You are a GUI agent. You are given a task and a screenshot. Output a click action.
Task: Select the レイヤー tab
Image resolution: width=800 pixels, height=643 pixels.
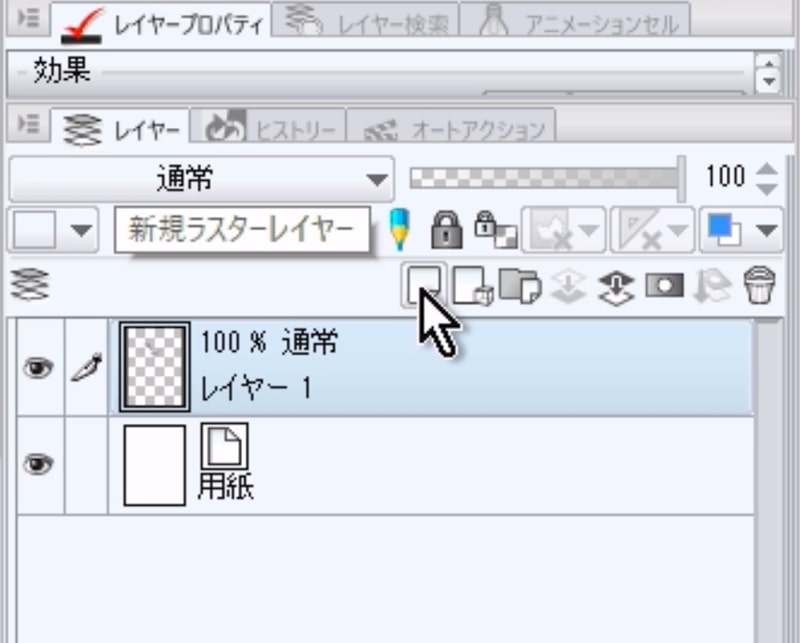[x=120, y=126]
